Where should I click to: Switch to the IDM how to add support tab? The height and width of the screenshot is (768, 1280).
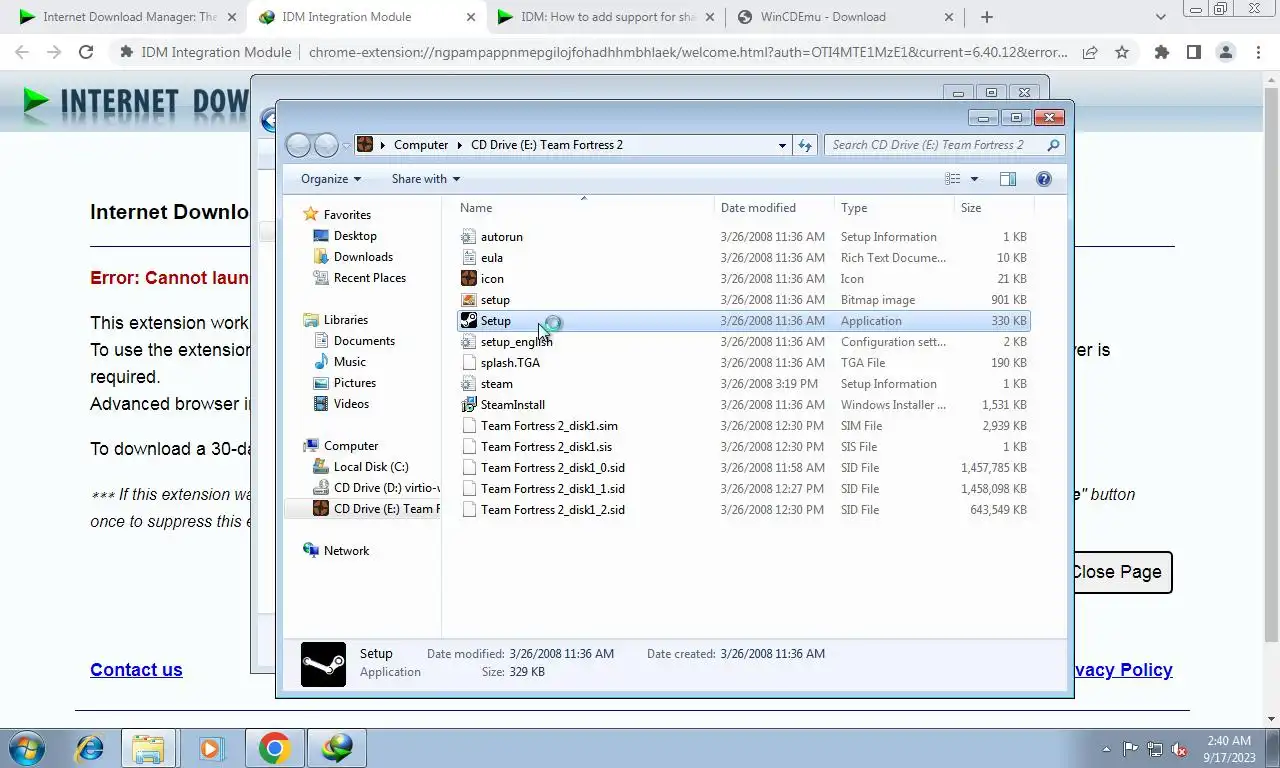coord(603,17)
